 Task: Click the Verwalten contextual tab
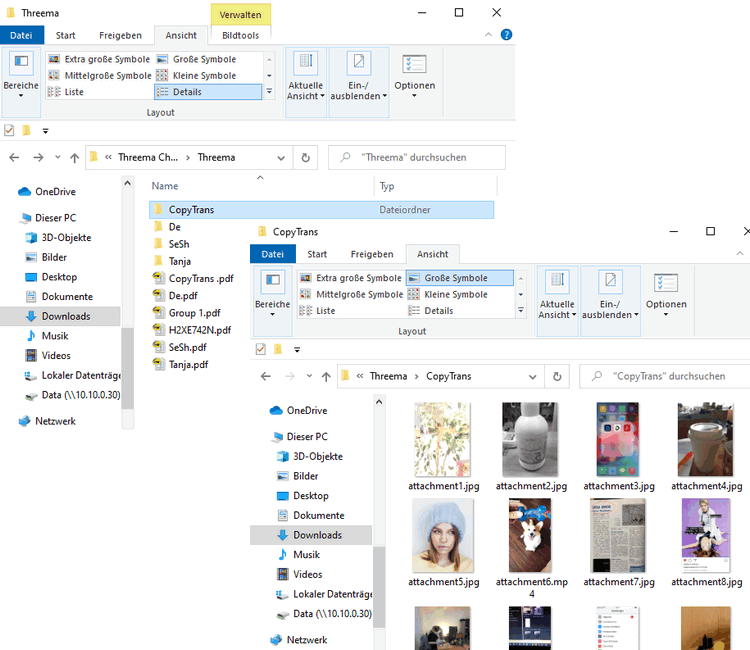(x=240, y=14)
